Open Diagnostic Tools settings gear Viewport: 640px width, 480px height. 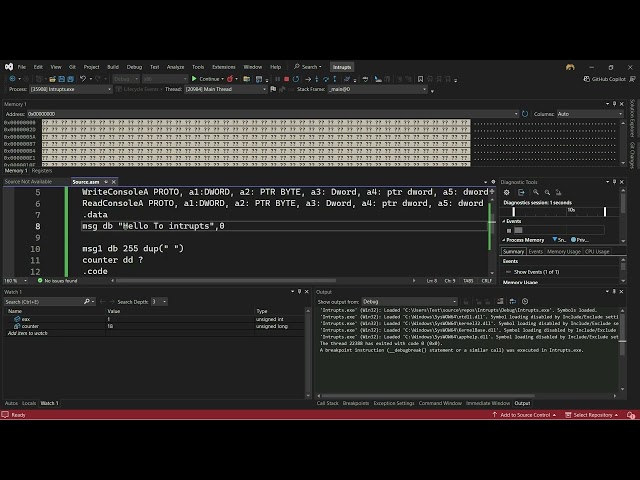tap(507, 192)
